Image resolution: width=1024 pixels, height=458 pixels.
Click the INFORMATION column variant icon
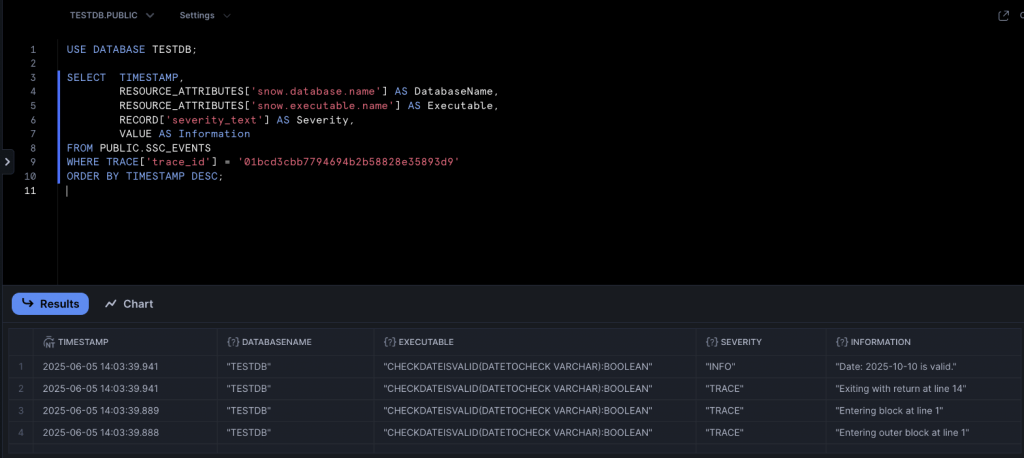(x=841, y=342)
